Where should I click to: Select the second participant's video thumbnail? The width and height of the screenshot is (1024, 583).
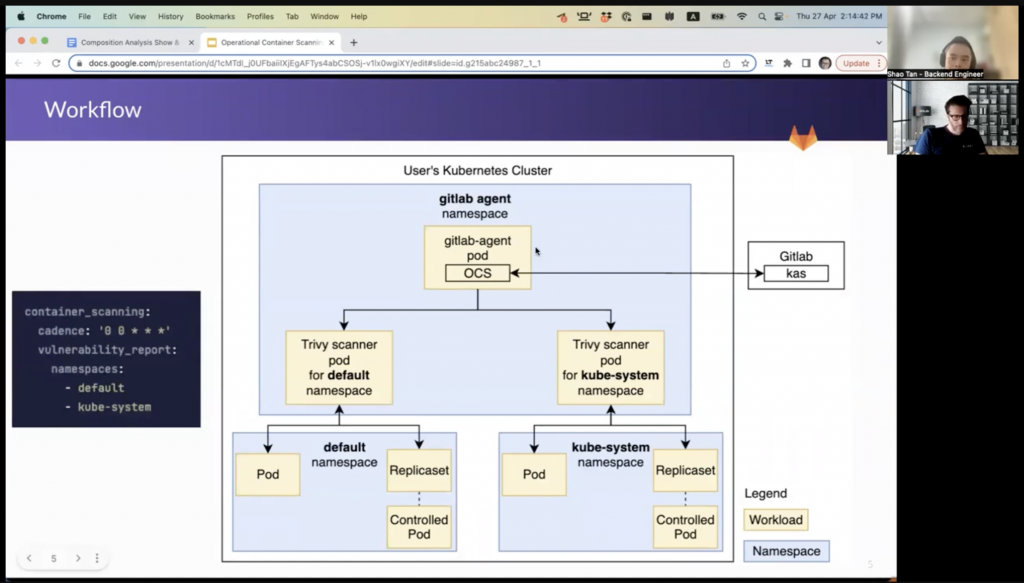pyautogui.click(x=952, y=118)
